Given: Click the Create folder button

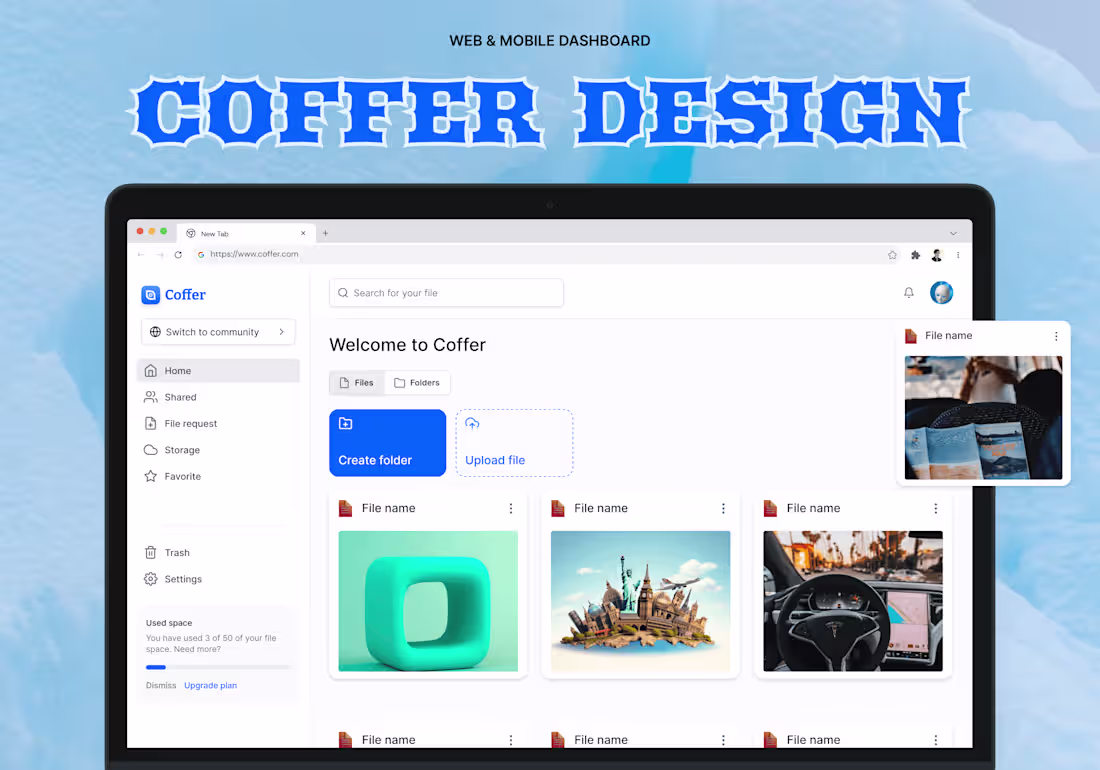Looking at the screenshot, I should point(387,442).
